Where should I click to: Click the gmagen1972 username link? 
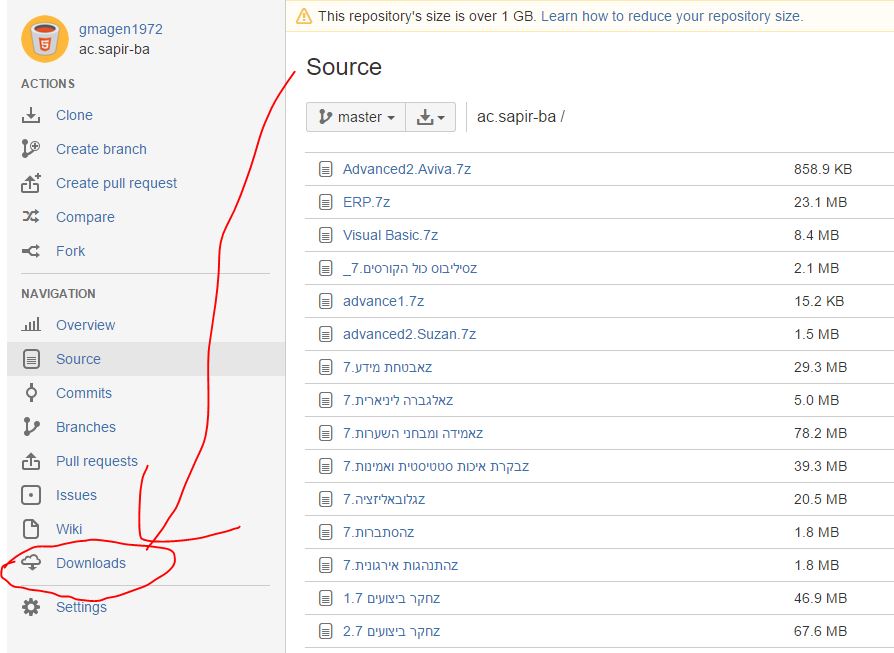pyautogui.click(x=120, y=29)
